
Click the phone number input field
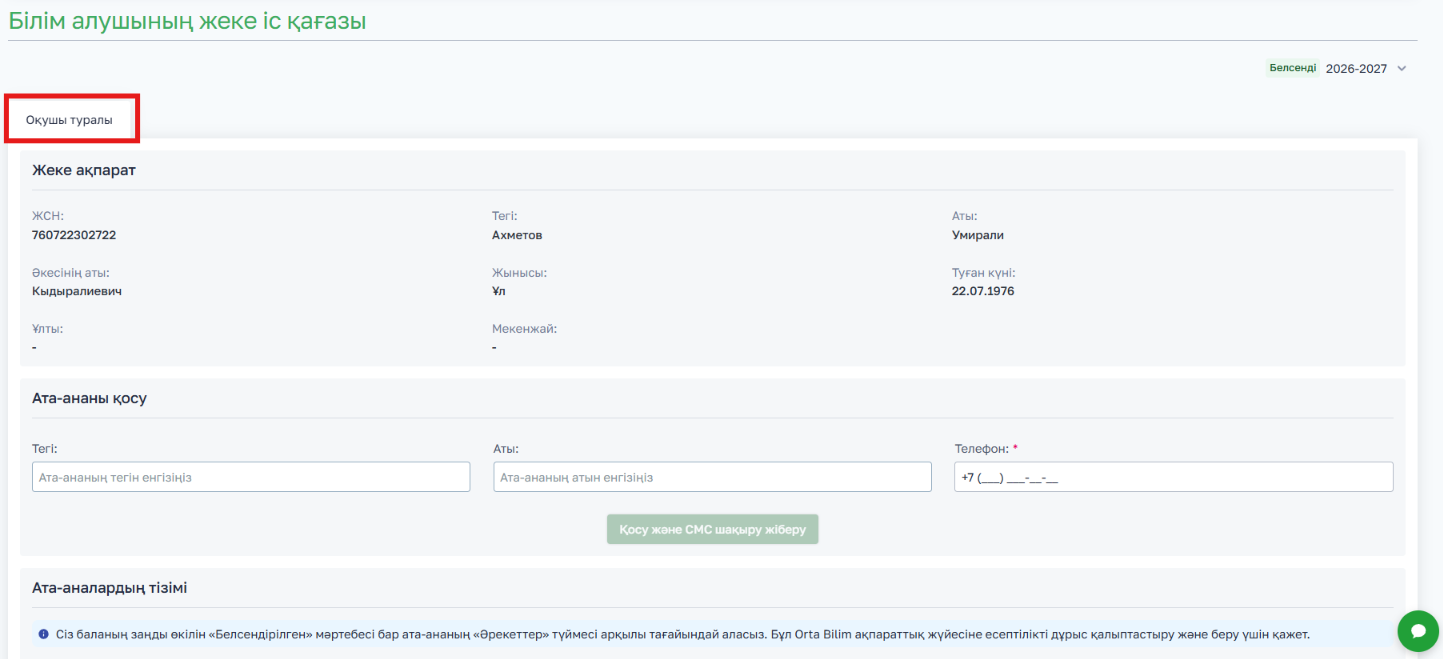tap(1174, 477)
